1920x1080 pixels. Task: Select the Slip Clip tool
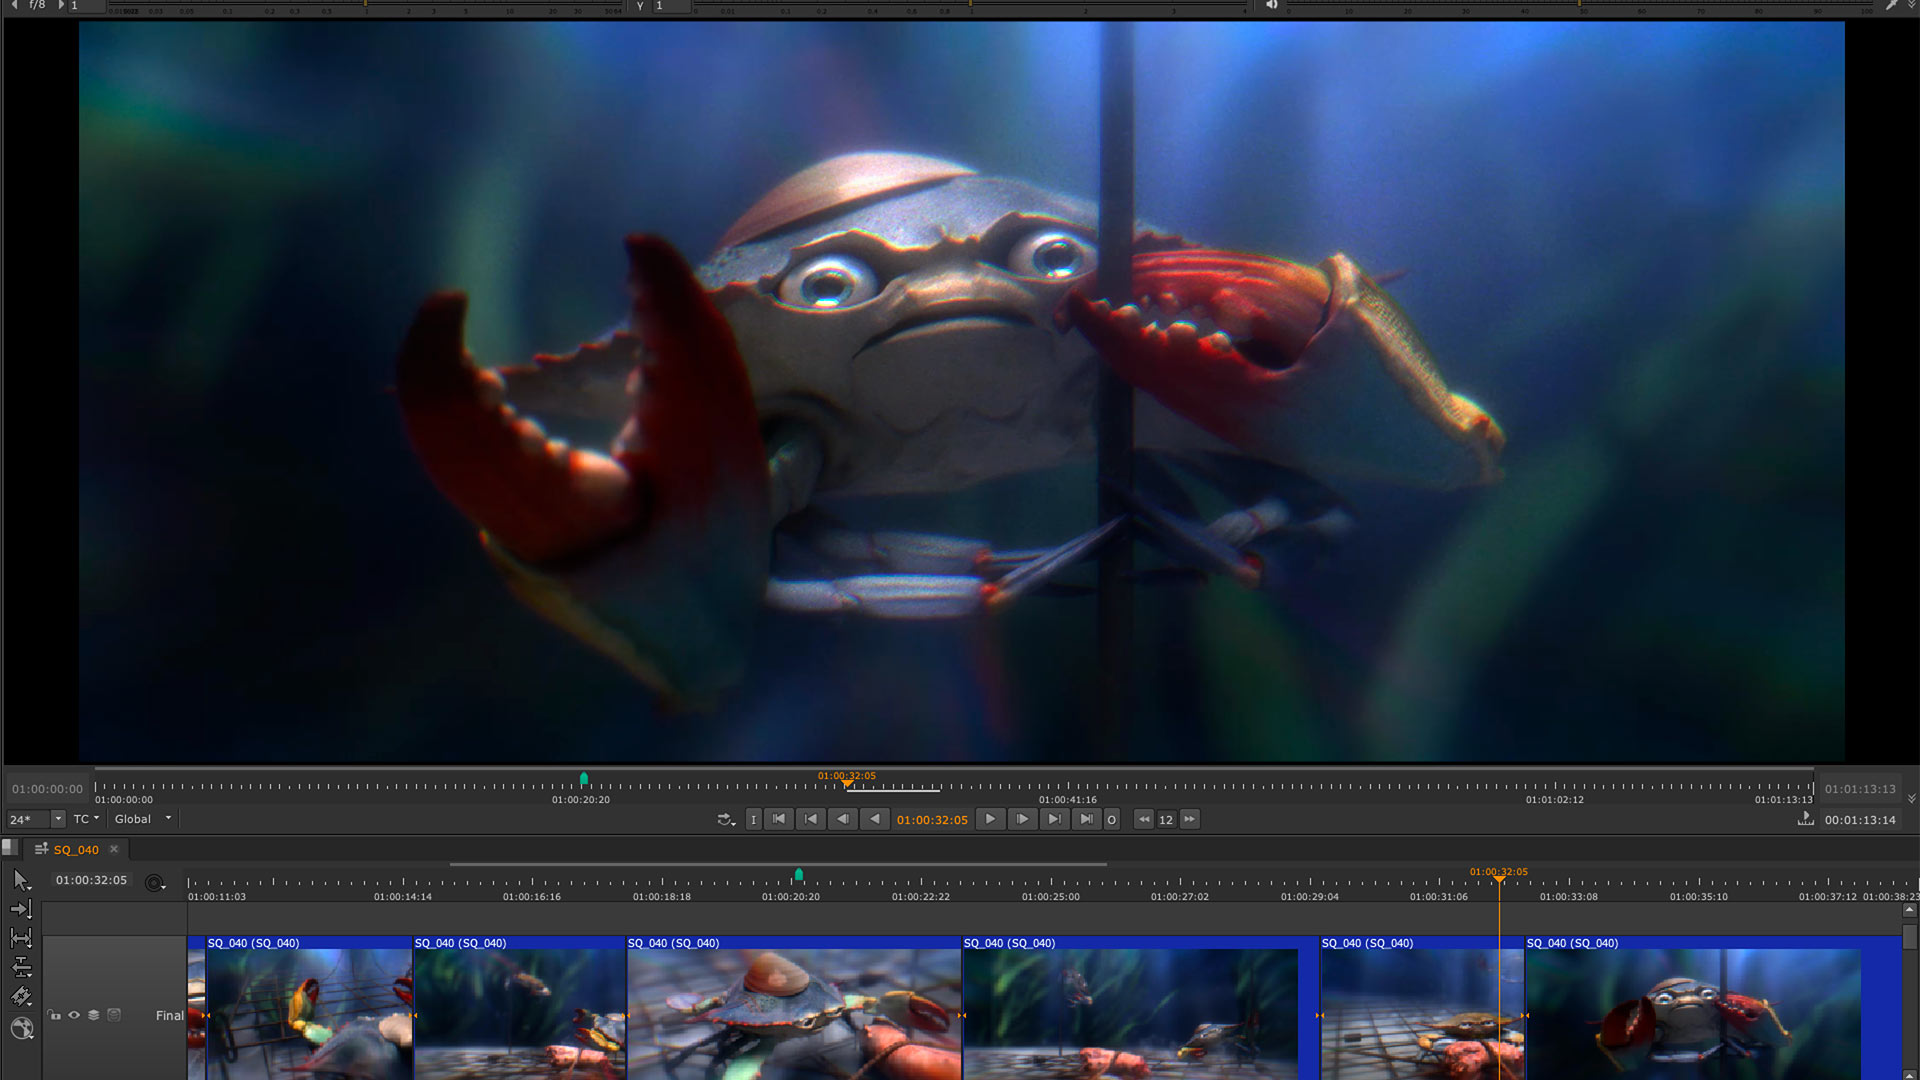[21, 938]
